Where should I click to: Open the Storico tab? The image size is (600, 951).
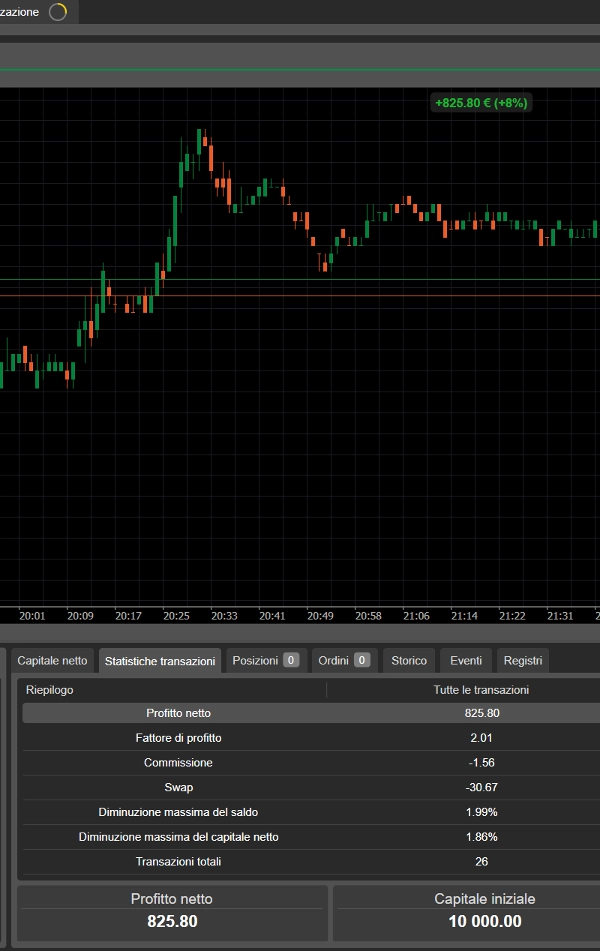409,660
